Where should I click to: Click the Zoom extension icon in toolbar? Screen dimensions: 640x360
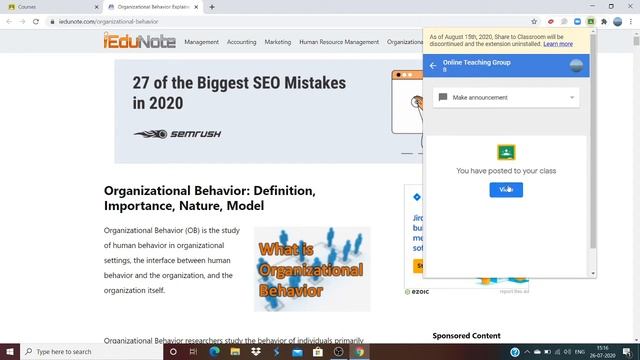click(x=577, y=22)
